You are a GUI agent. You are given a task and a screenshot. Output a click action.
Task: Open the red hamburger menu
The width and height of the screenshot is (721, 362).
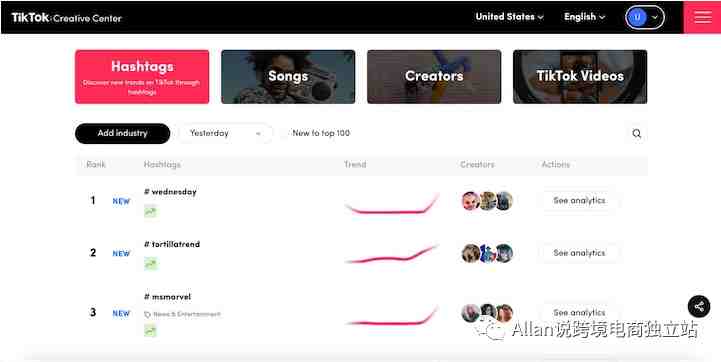pyautogui.click(x=702, y=17)
